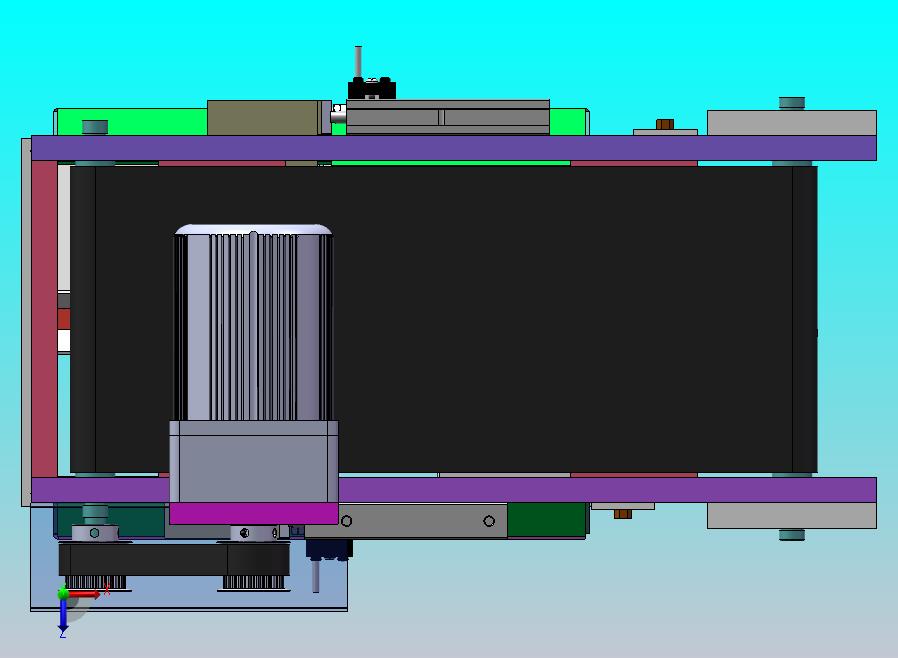Select the silver rod end beside olive block
The image size is (898, 658).
[x=338, y=116]
